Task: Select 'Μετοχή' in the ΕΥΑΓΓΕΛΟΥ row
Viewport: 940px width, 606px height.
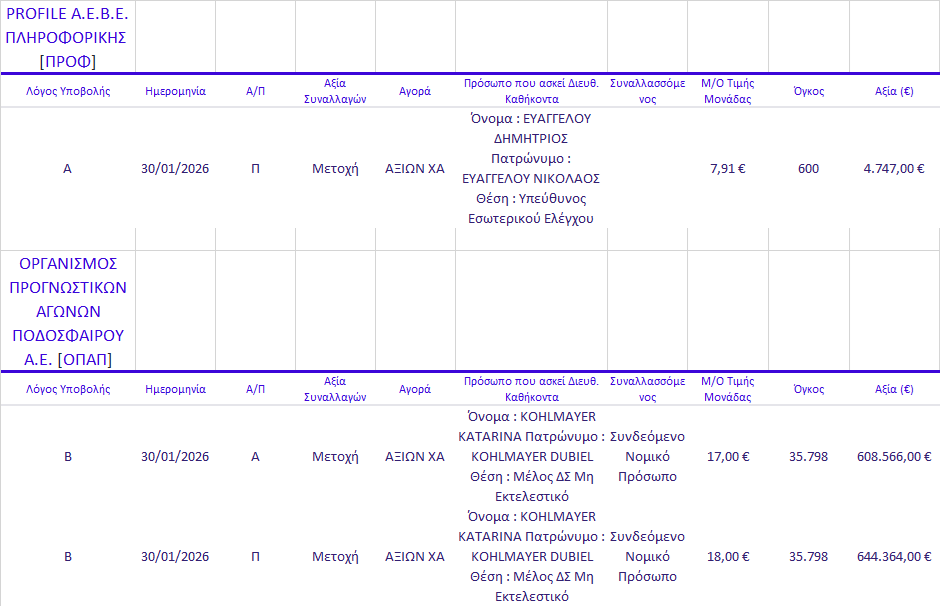Action: [335, 168]
